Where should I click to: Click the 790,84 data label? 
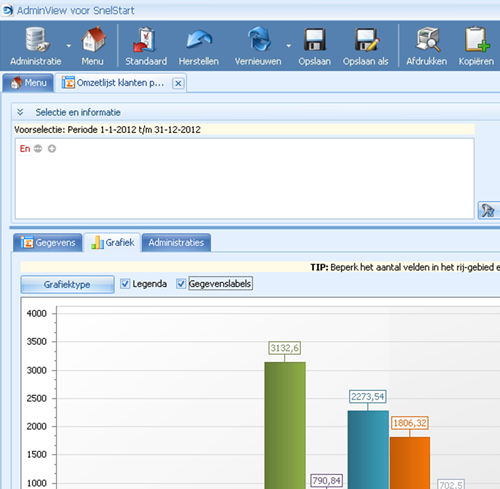click(327, 480)
